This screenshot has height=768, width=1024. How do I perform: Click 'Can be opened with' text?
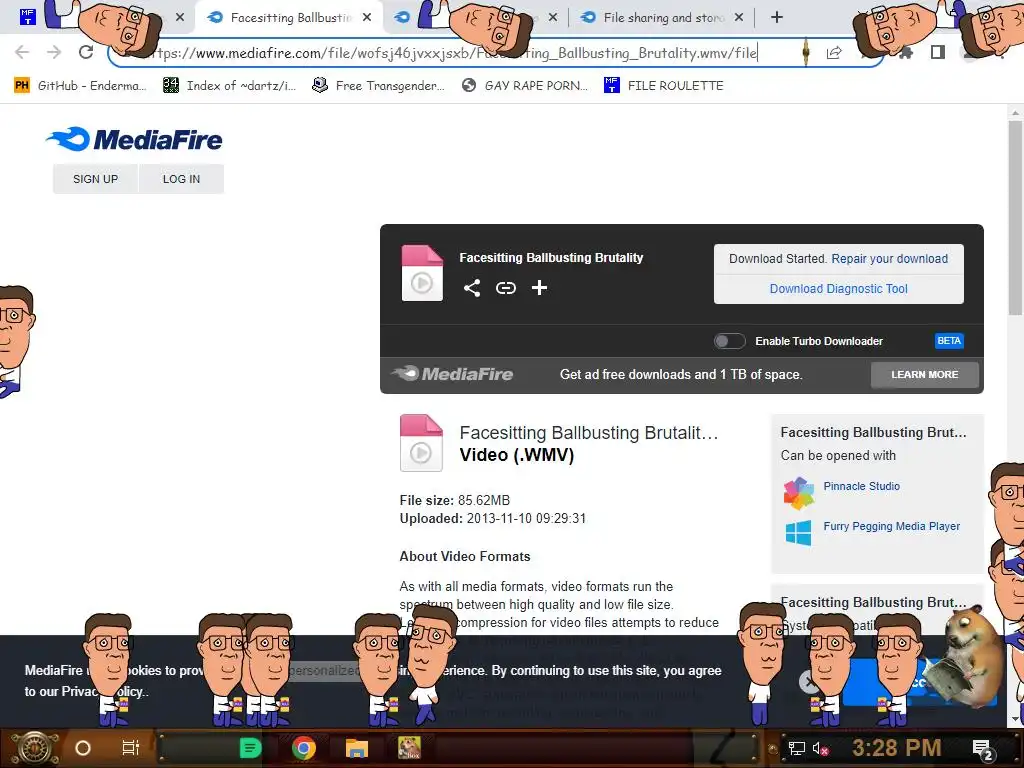[x=838, y=456]
